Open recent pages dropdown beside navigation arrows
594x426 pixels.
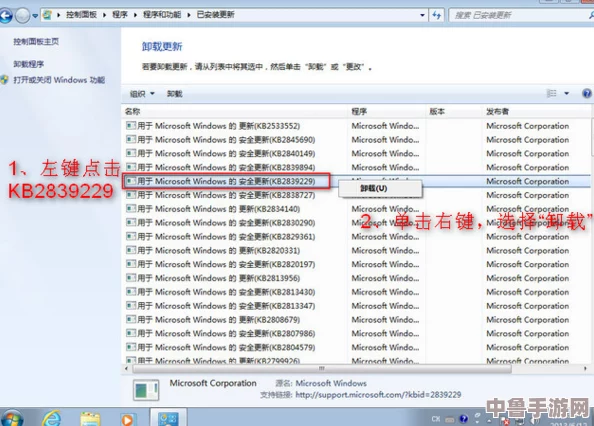pyautogui.click(x=35, y=16)
